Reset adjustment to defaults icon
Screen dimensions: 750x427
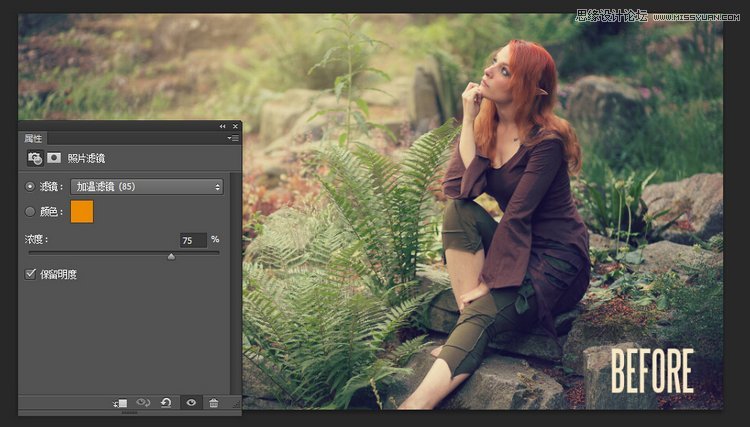tap(166, 402)
